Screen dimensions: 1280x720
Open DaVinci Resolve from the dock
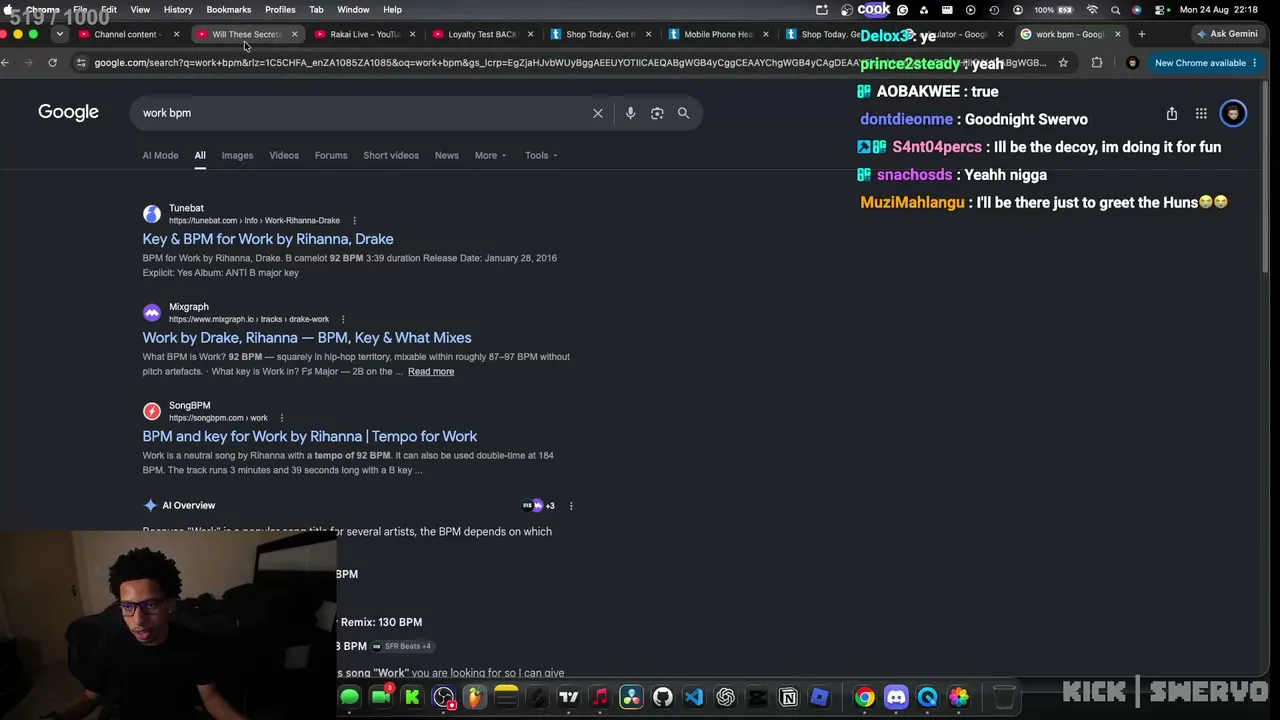click(x=631, y=697)
